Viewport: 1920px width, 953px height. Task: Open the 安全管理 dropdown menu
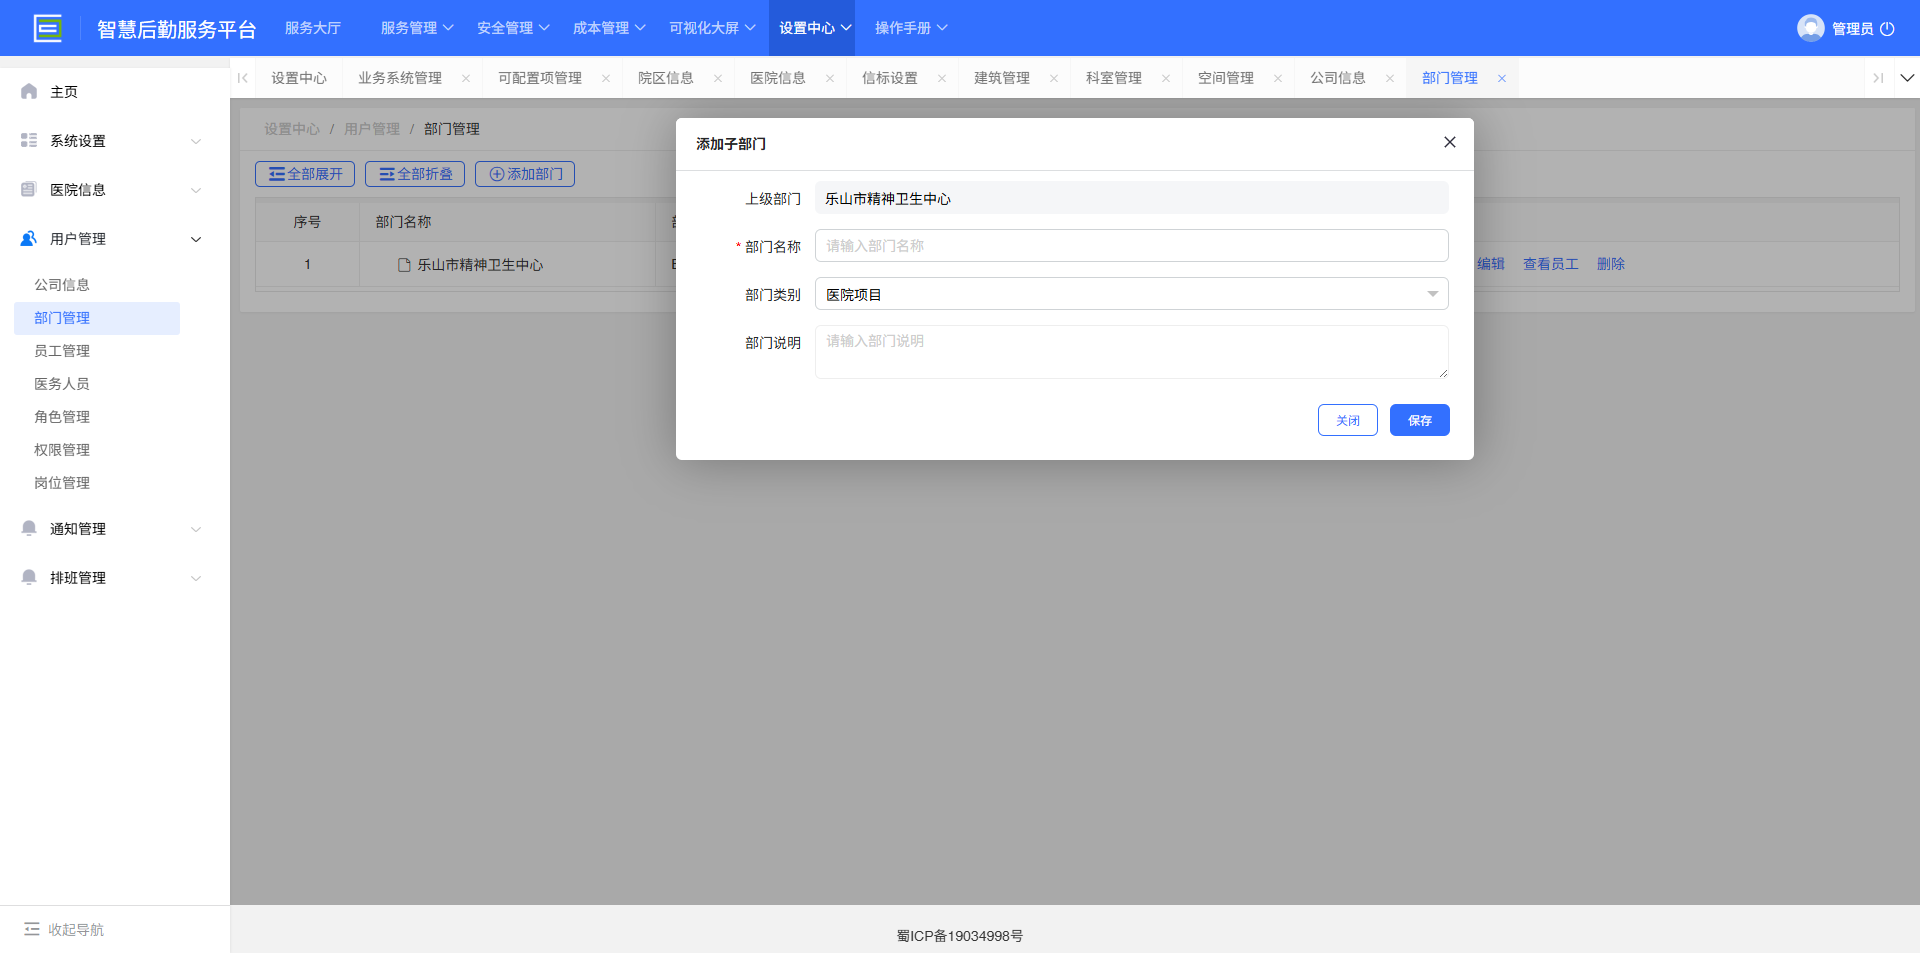point(513,28)
